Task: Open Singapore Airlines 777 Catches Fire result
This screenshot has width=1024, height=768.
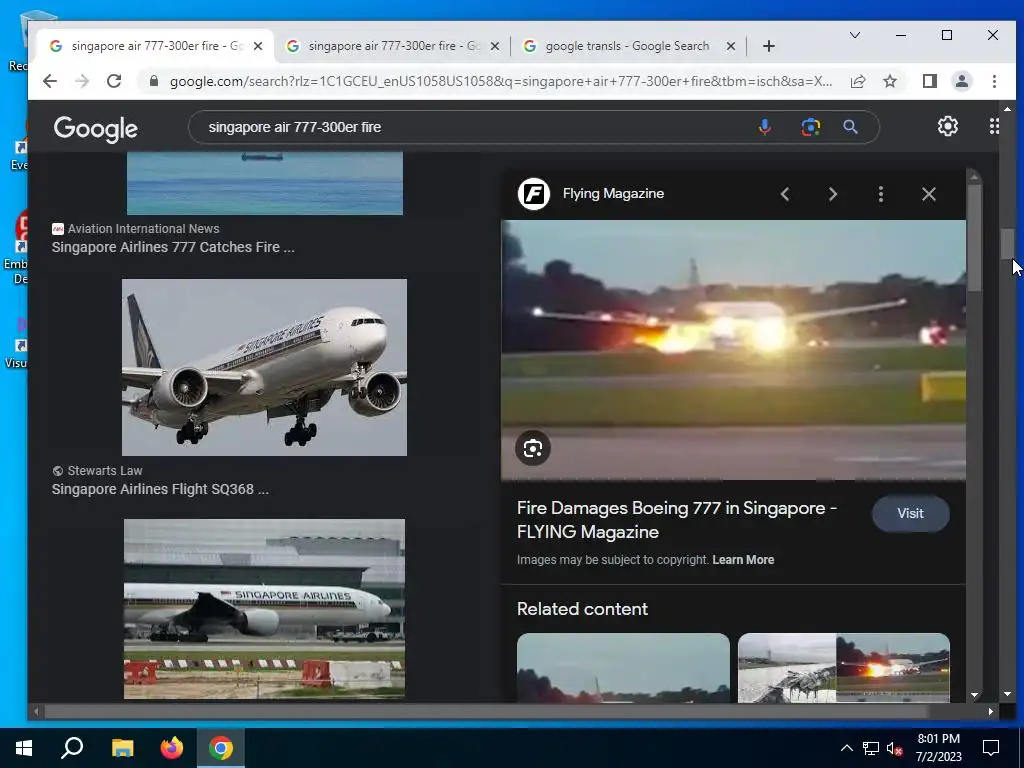Action: 173,247
